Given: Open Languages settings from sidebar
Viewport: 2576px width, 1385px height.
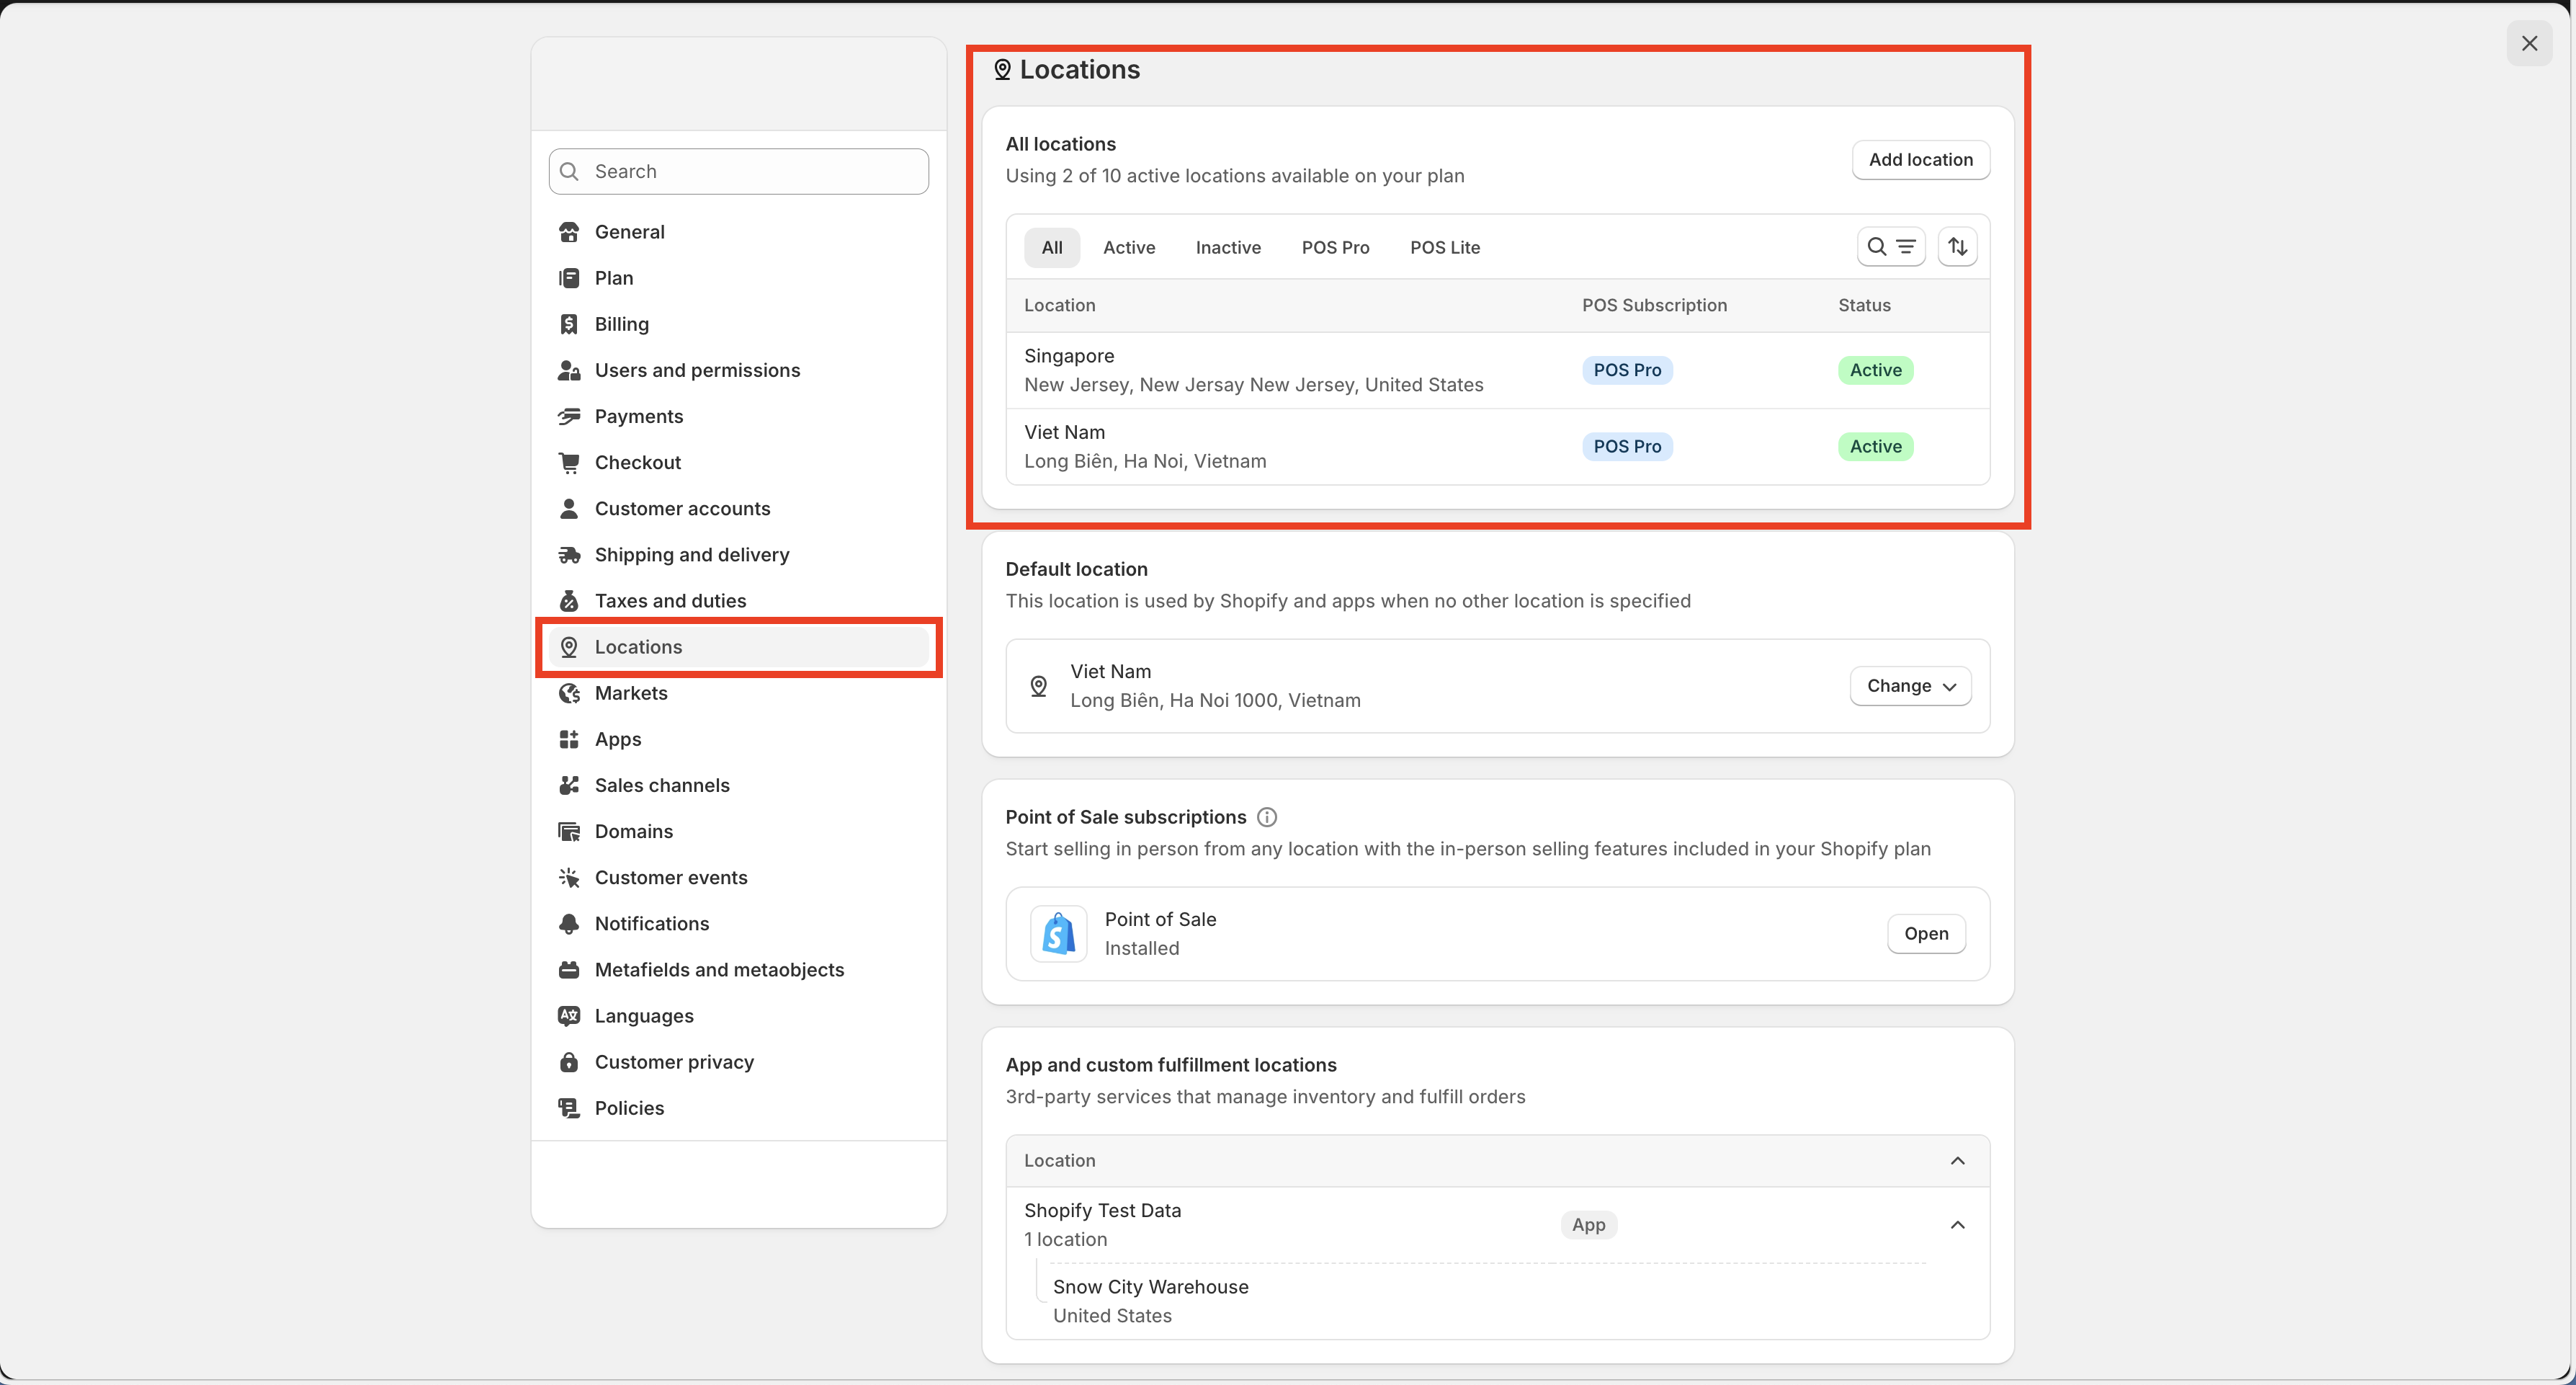Looking at the screenshot, I should pos(643,1016).
